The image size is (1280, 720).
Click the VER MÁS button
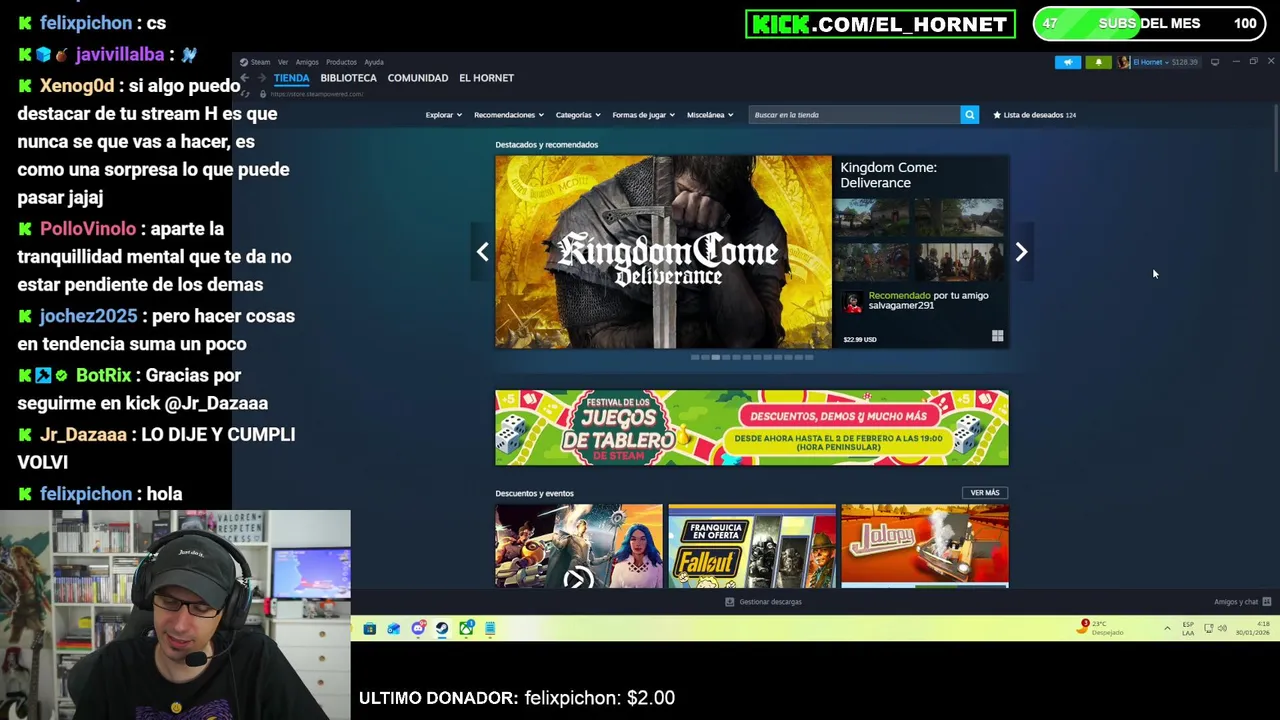985,493
